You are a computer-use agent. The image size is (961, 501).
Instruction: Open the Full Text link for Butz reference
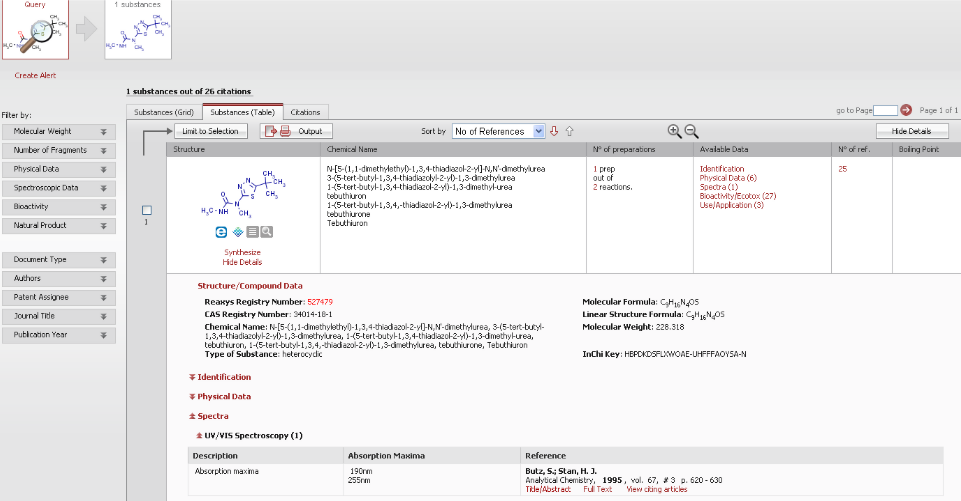[x=598, y=489]
